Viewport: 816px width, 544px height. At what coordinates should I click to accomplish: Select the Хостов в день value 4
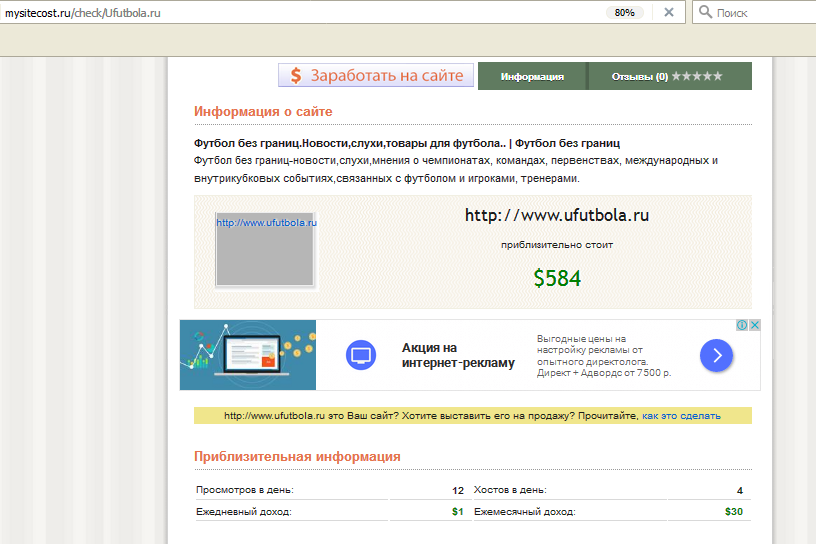click(740, 490)
